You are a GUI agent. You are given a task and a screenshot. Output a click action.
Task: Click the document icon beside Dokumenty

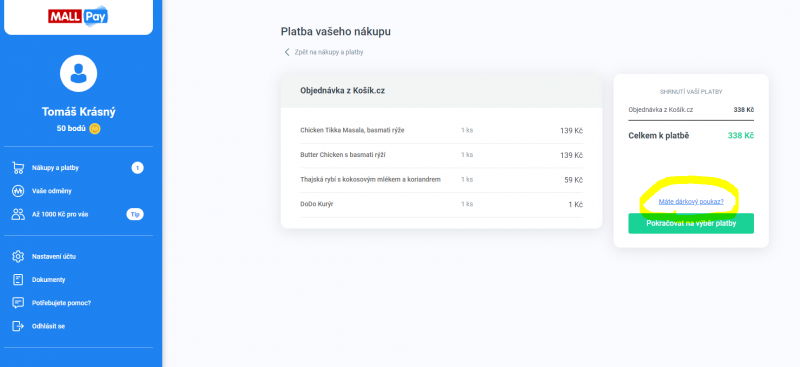[x=18, y=280]
